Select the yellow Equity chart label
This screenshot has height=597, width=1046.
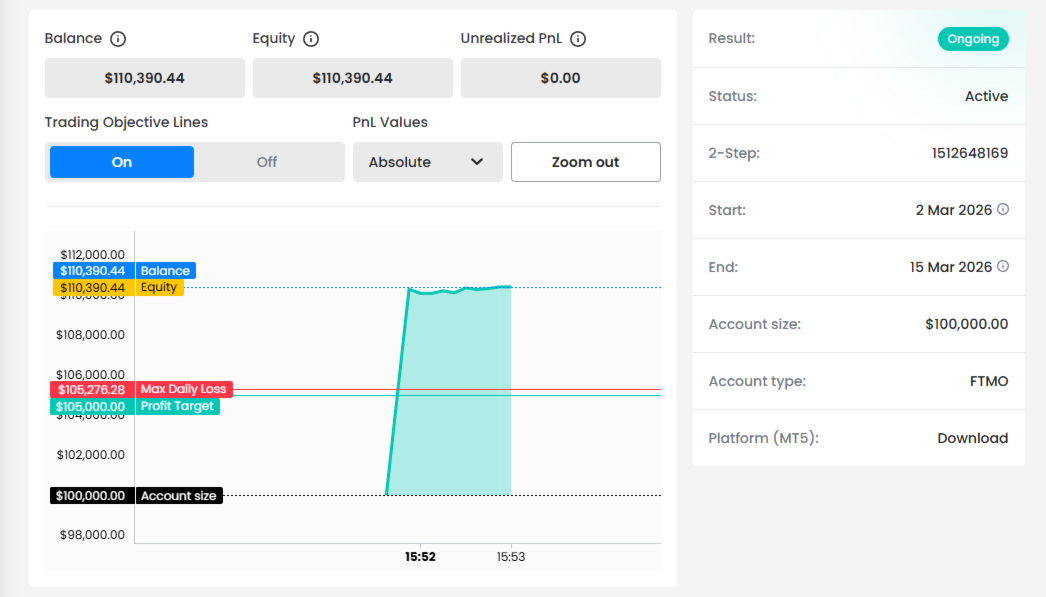click(x=158, y=288)
